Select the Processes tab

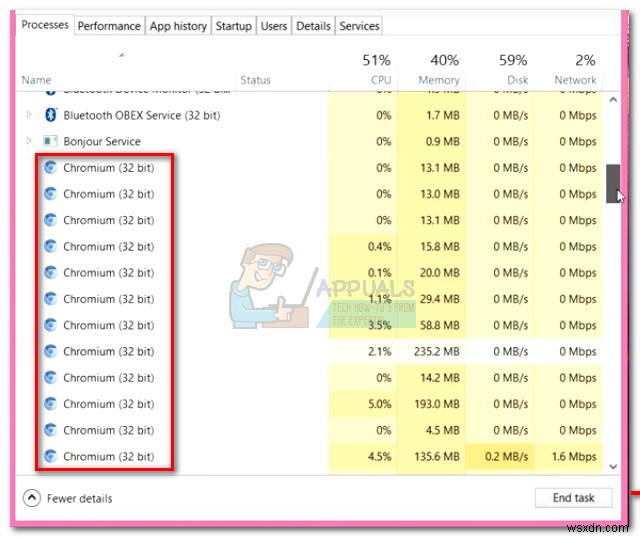pyautogui.click(x=45, y=24)
